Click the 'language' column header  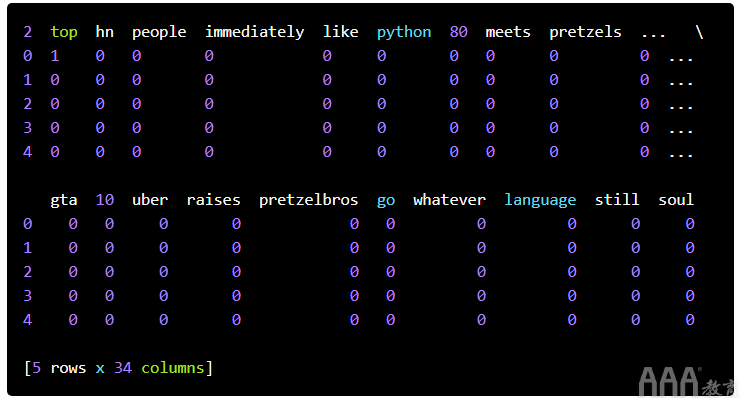540,200
